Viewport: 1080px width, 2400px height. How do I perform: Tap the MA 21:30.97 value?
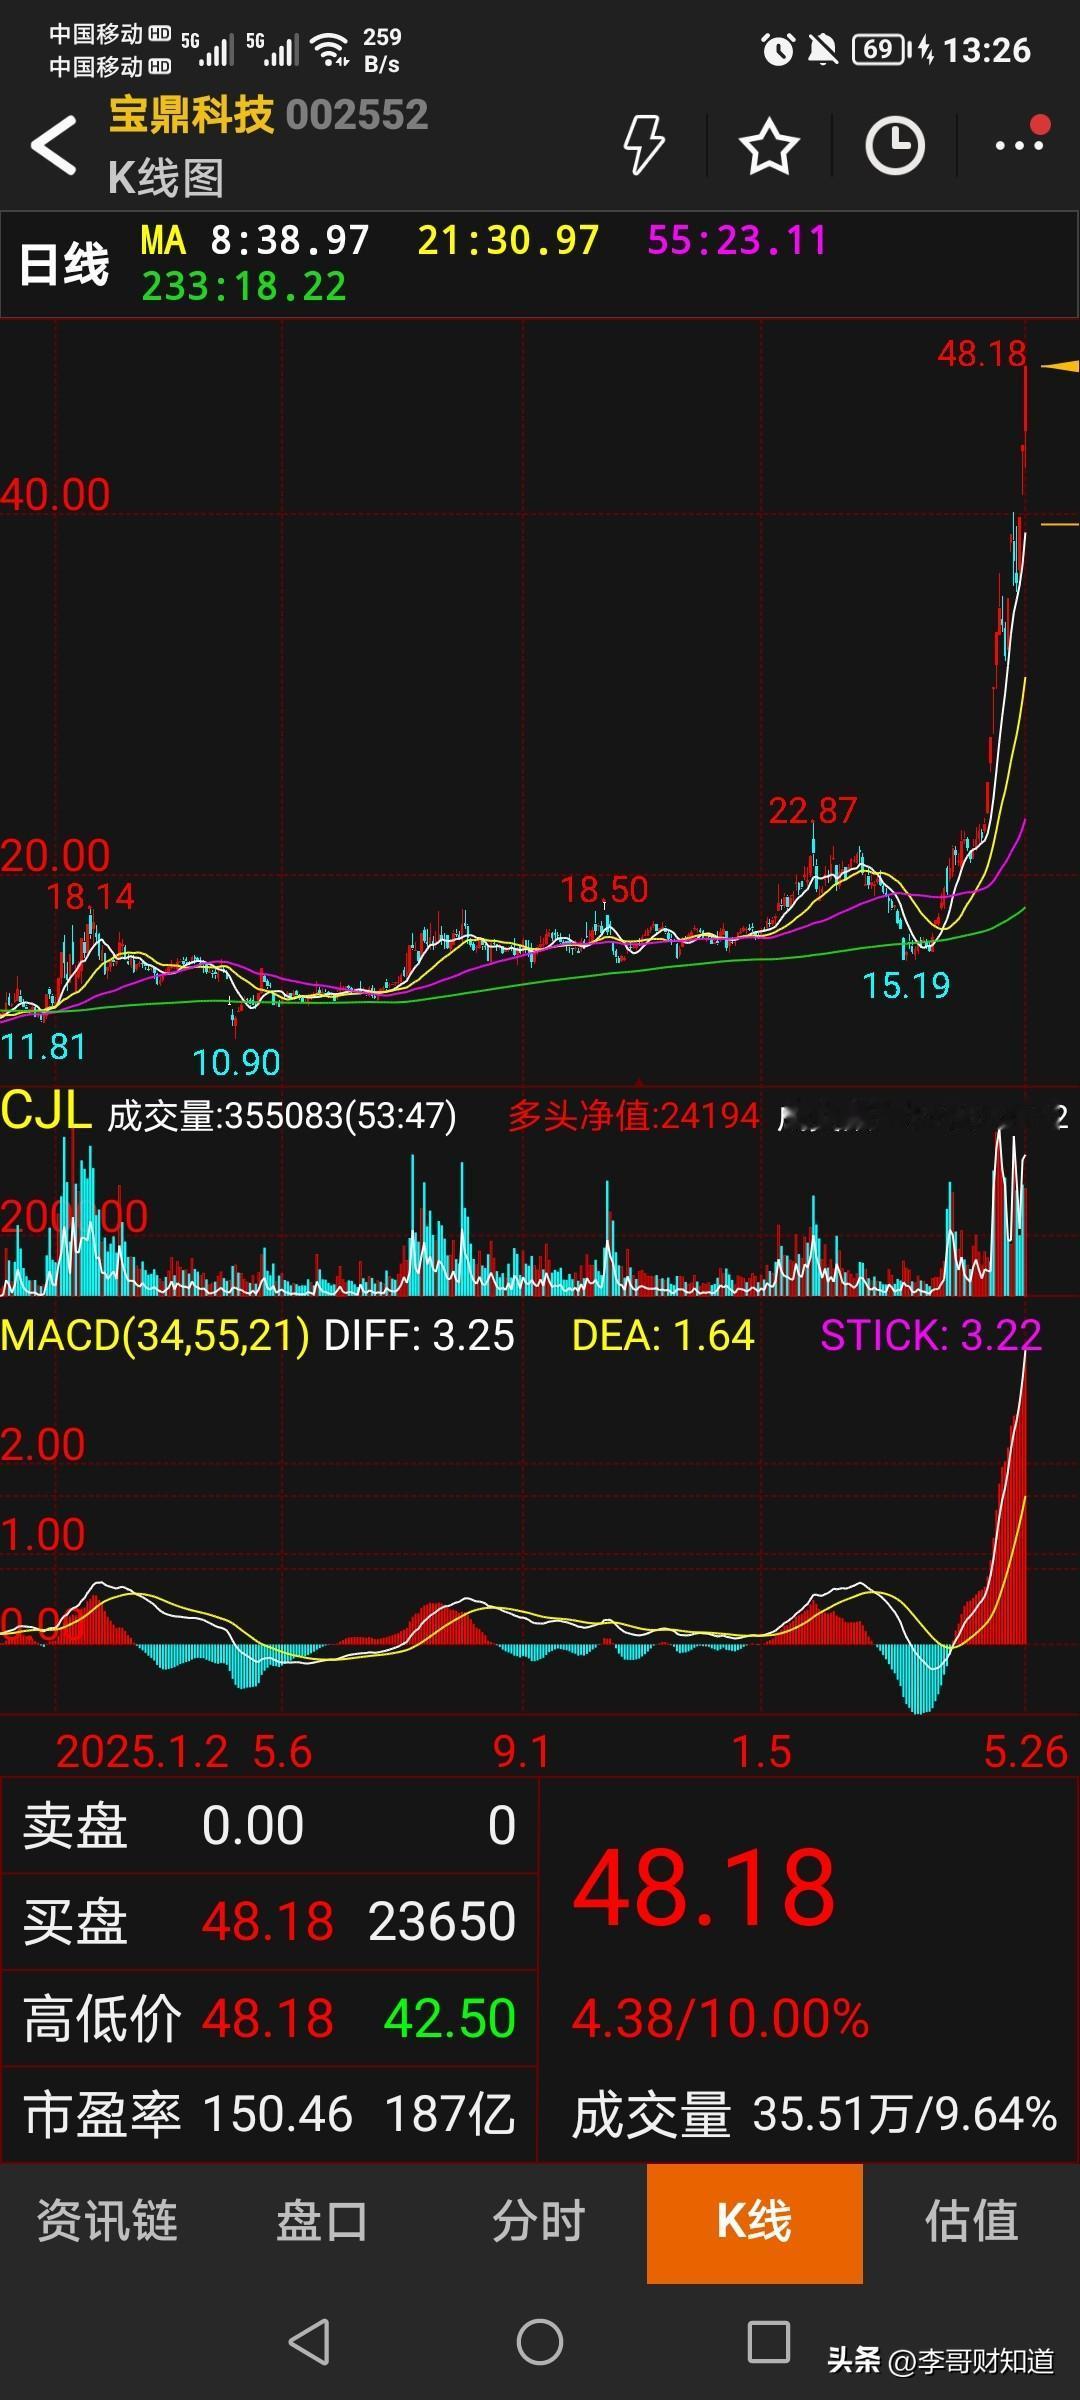click(508, 241)
